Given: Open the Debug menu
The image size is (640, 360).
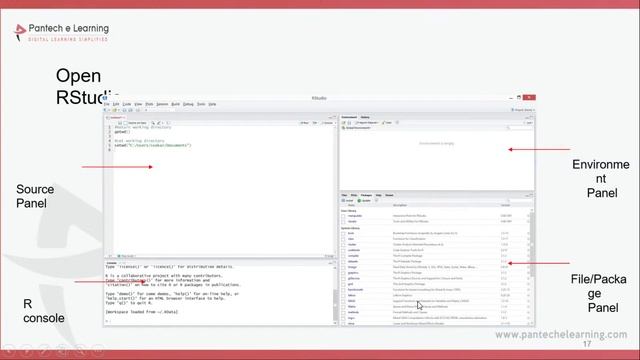Looking at the screenshot, I should 188,104.
